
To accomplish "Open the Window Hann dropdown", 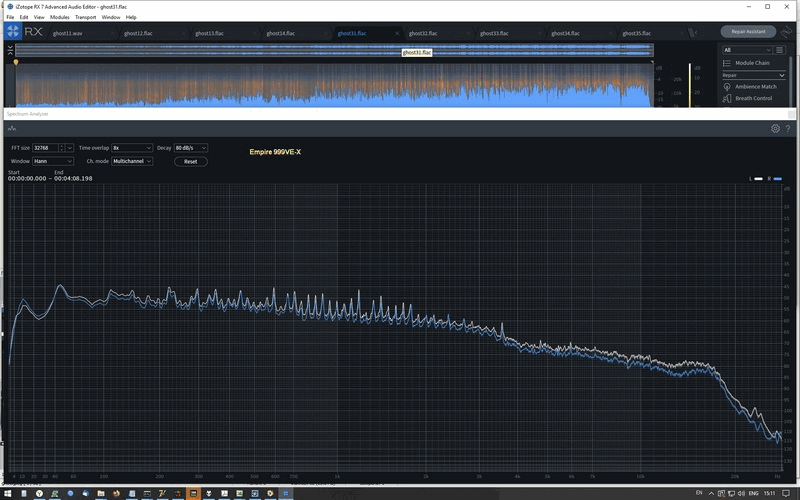I will pyautogui.click(x=53, y=161).
